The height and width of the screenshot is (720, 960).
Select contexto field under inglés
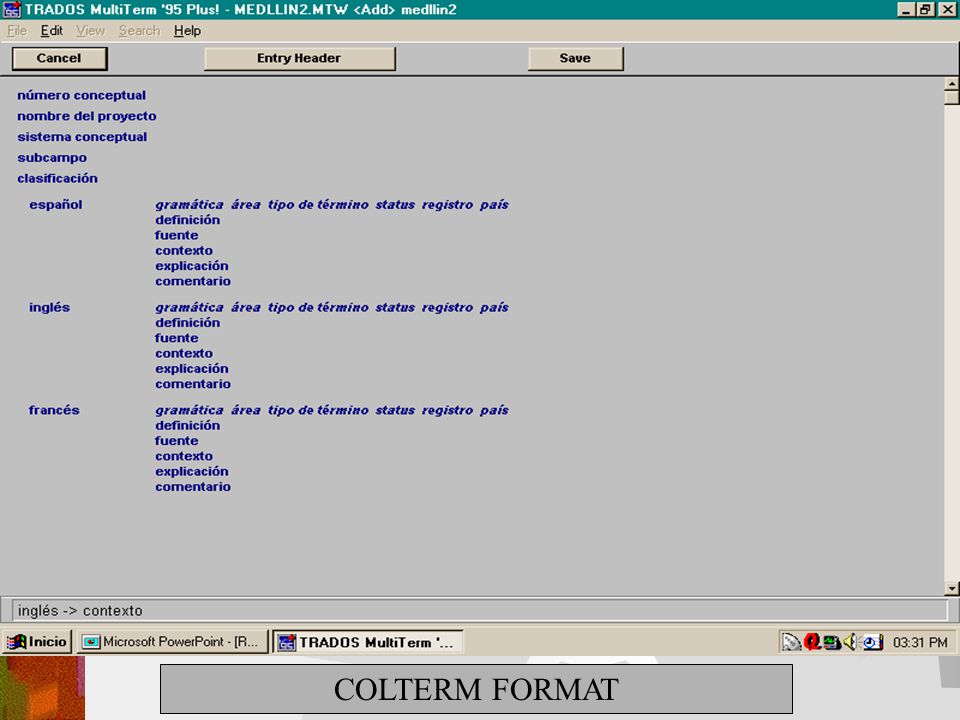click(x=184, y=353)
